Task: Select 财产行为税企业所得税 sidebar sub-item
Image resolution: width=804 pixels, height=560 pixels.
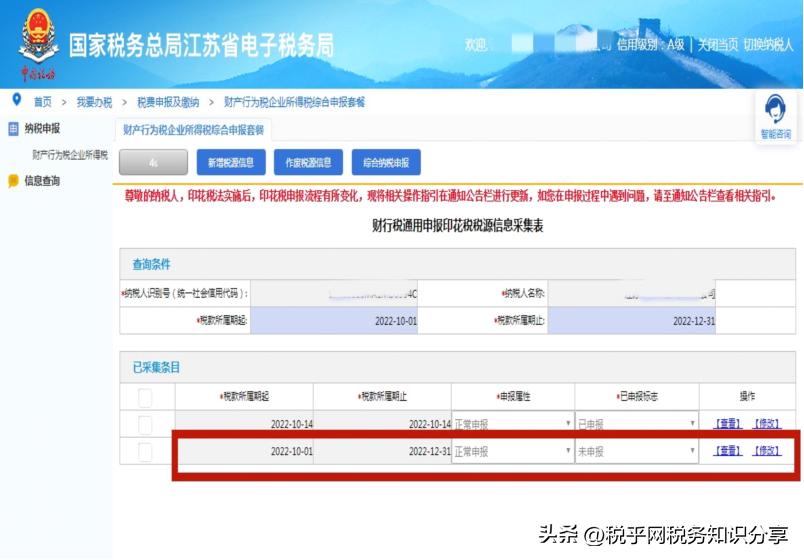Action: (x=70, y=155)
